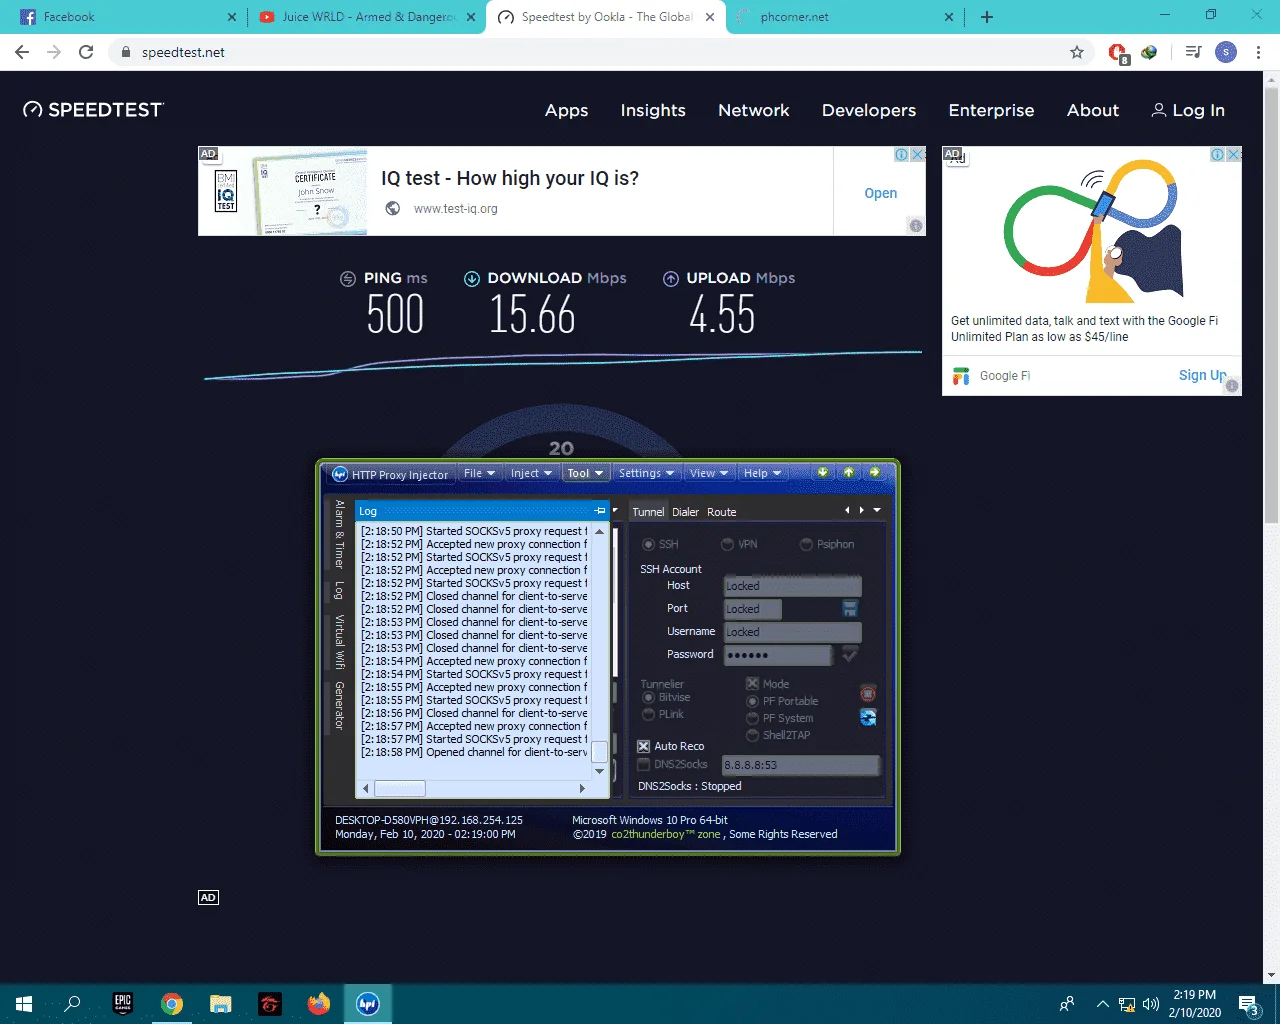The height and width of the screenshot is (1024, 1280).
Task: Click the pin icon on the Log panel
Action: [600, 511]
